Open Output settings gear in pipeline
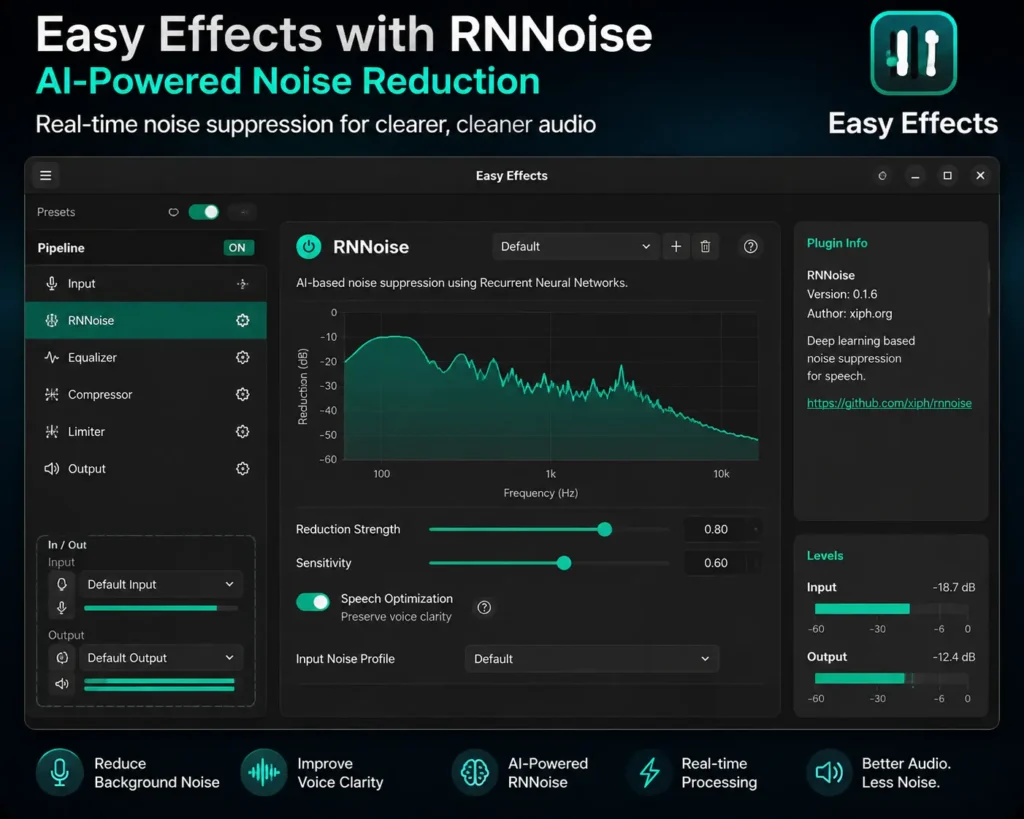Screen dimensions: 1024x819 pyautogui.click(x=242, y=469)
